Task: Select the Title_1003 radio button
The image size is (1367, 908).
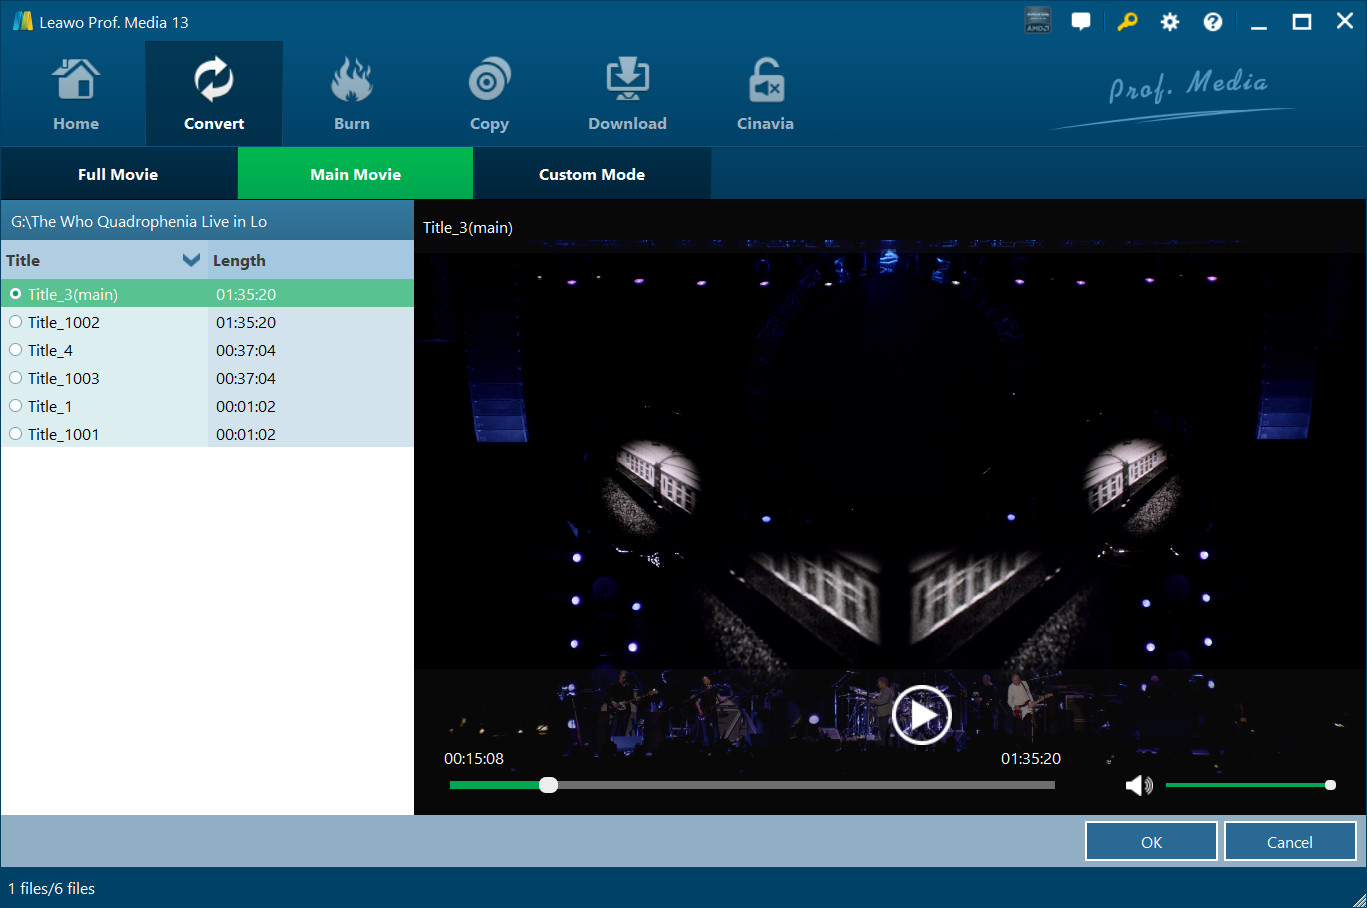Action: coord(15,378)
